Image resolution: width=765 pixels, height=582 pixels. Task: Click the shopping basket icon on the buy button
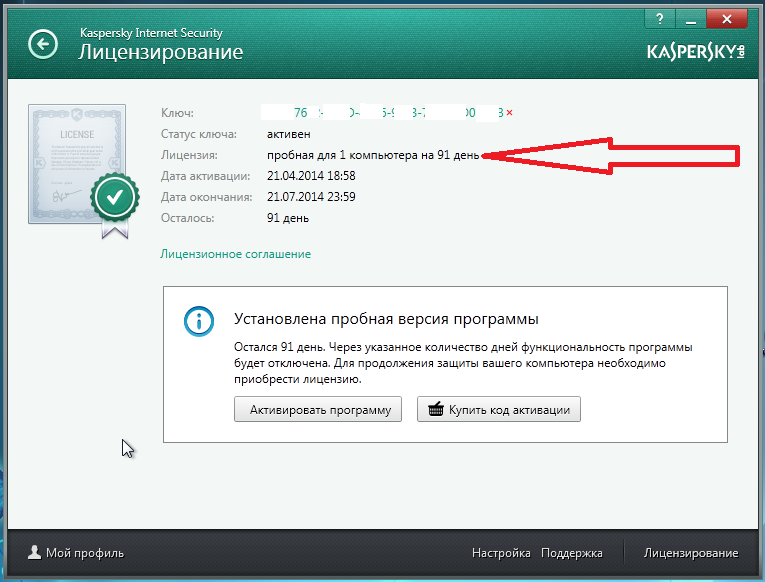[x=436, y=409]
